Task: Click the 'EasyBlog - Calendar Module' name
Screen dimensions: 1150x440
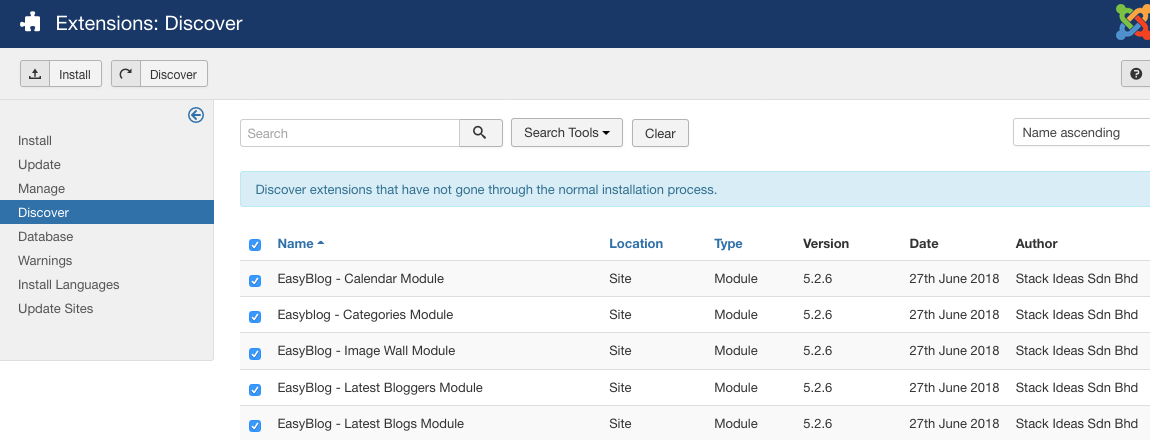Action: (361, 279)
